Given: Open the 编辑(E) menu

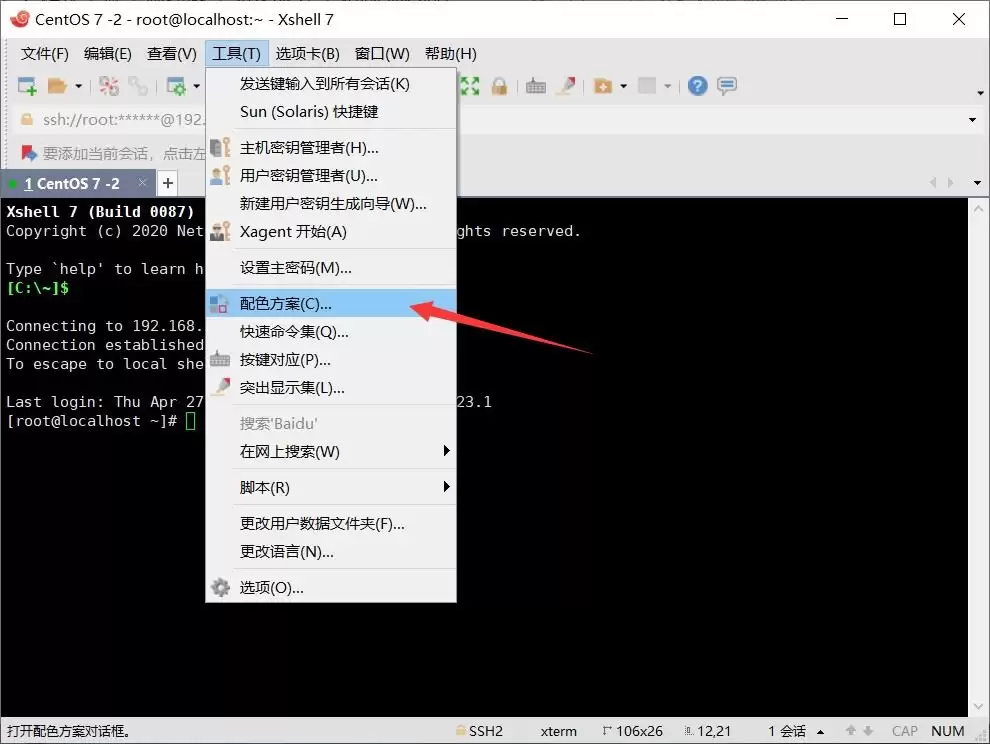Looking at the screenshot, I should click(108, 54).
